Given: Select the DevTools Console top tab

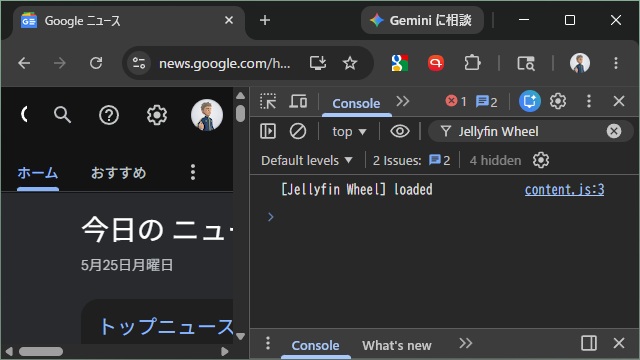Looking at the screenshot, I should coord(356,103).
